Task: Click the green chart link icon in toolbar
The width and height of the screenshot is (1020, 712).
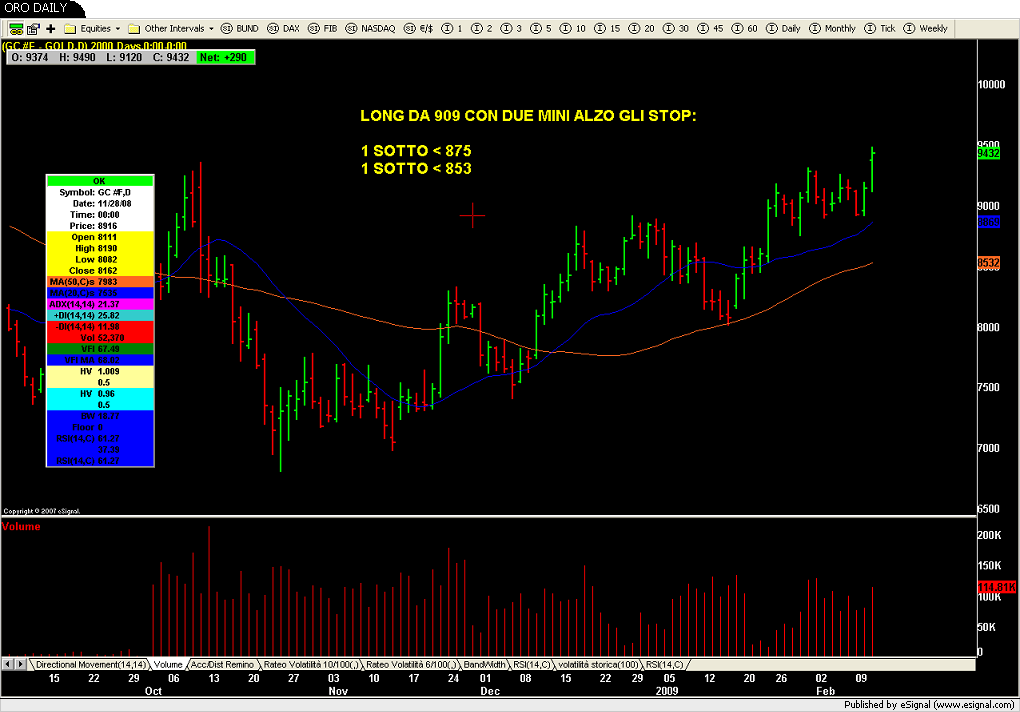Action: (15, 28)
